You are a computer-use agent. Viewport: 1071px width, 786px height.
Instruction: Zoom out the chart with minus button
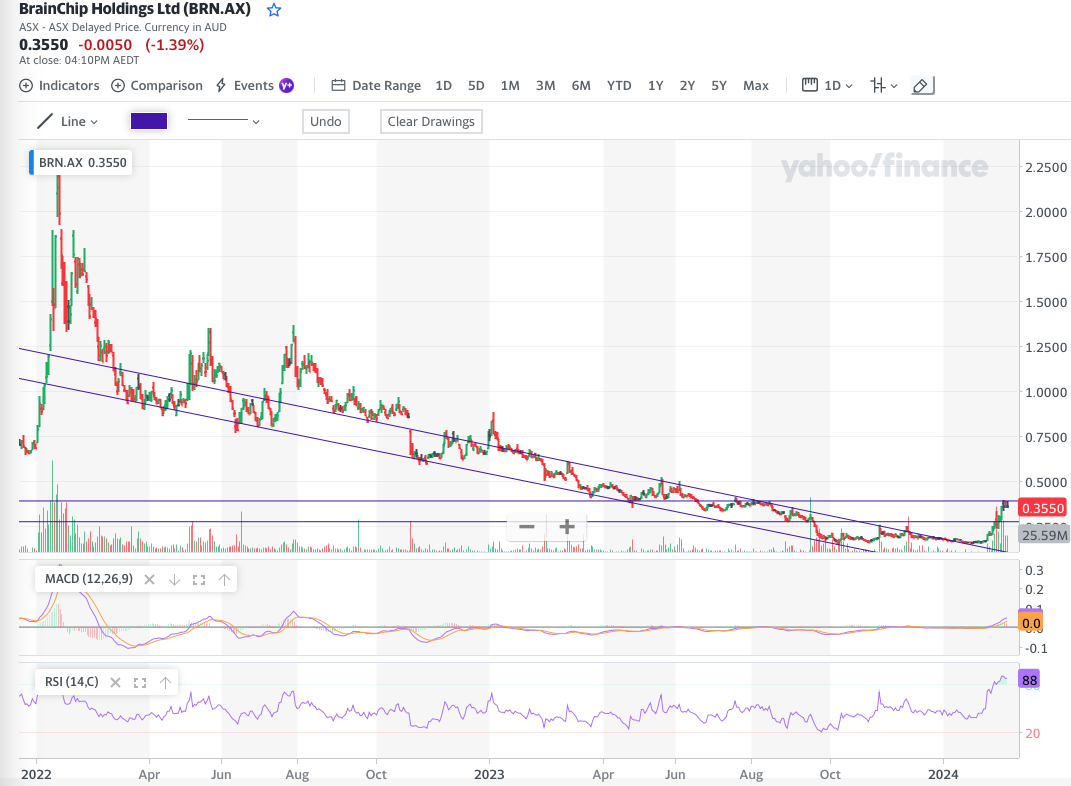coord(527,527)
